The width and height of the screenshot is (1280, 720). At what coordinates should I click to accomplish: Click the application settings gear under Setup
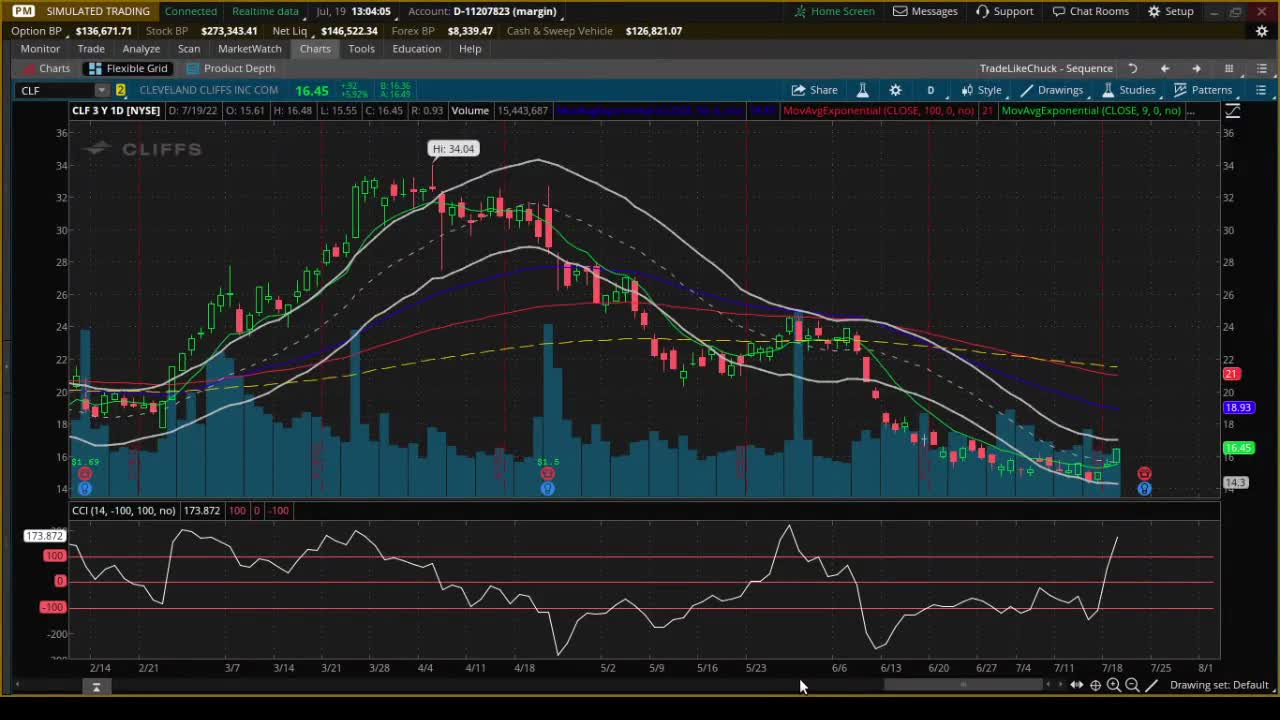[1262, 31]
